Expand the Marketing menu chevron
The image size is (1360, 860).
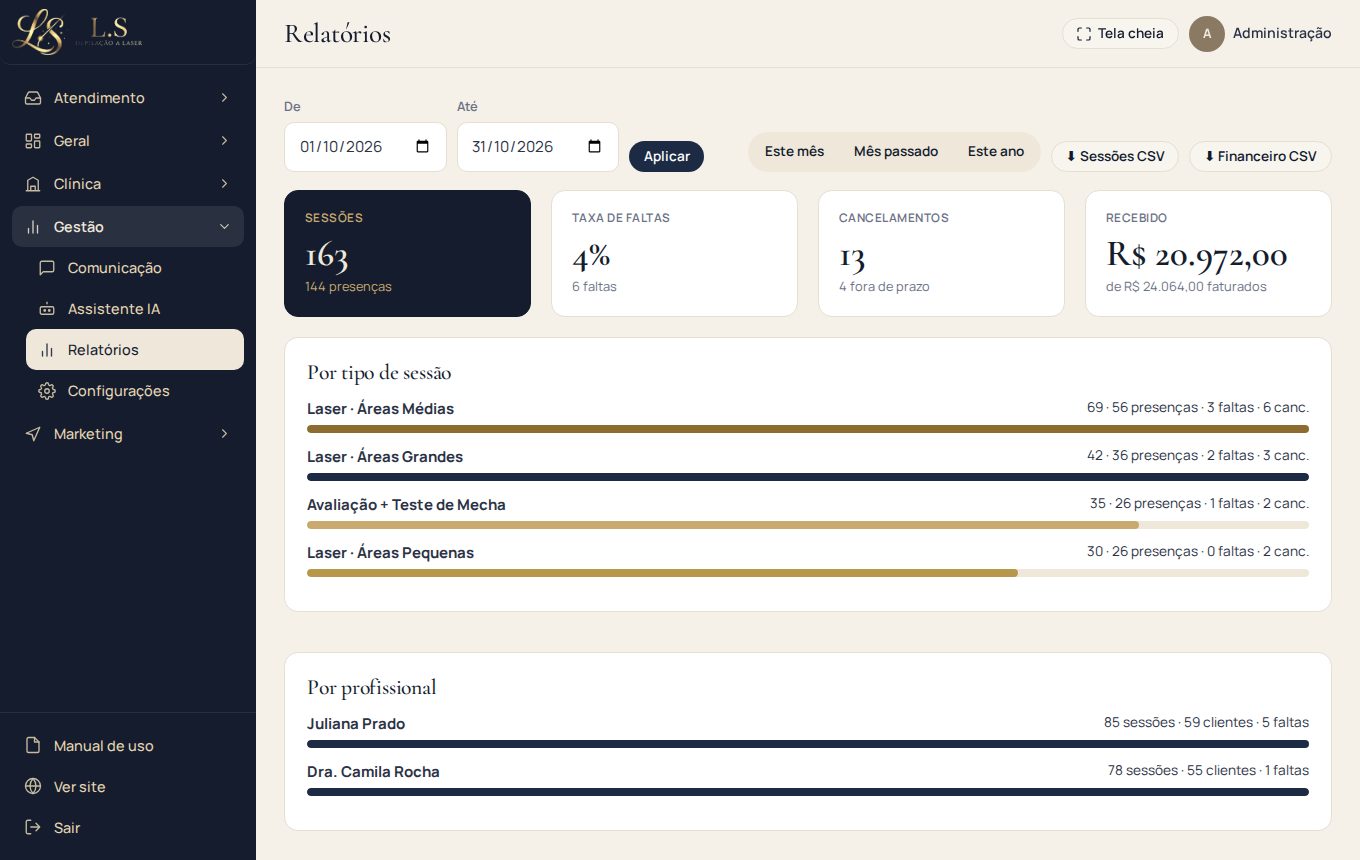pyautogui.click(x=224, y=434)
